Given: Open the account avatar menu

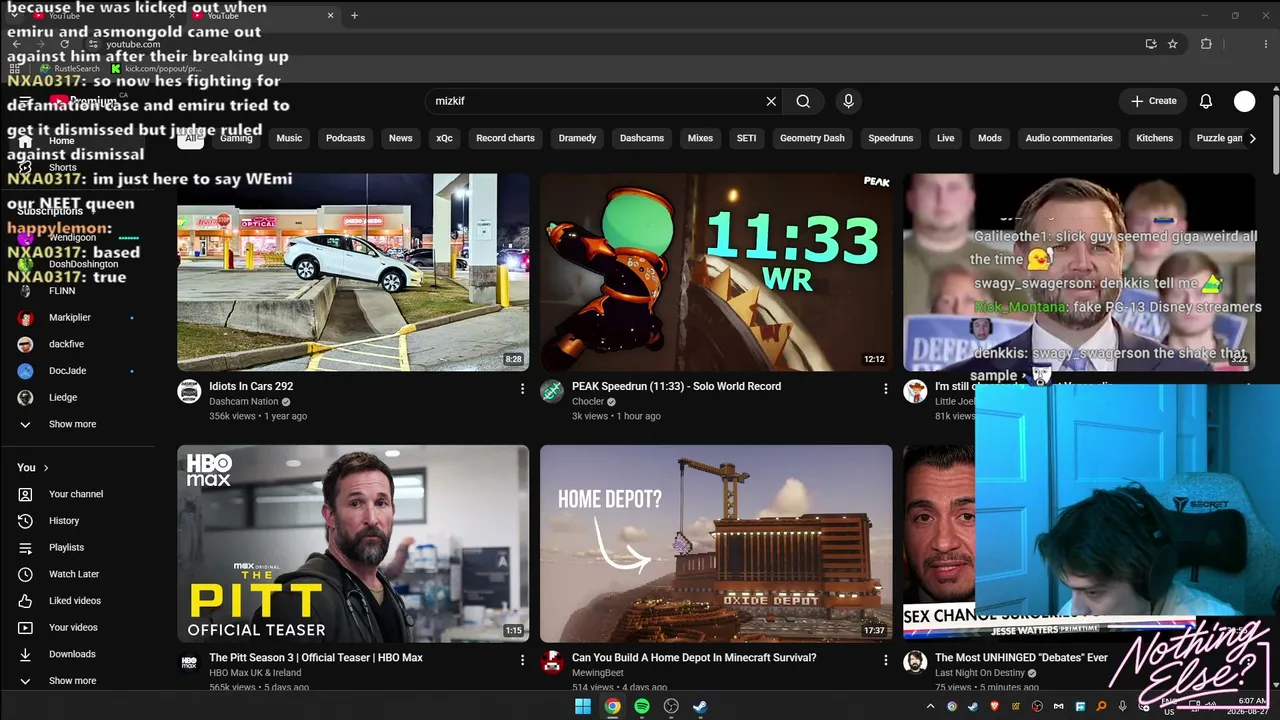Looking at the screenshot, I should 1245,101.
